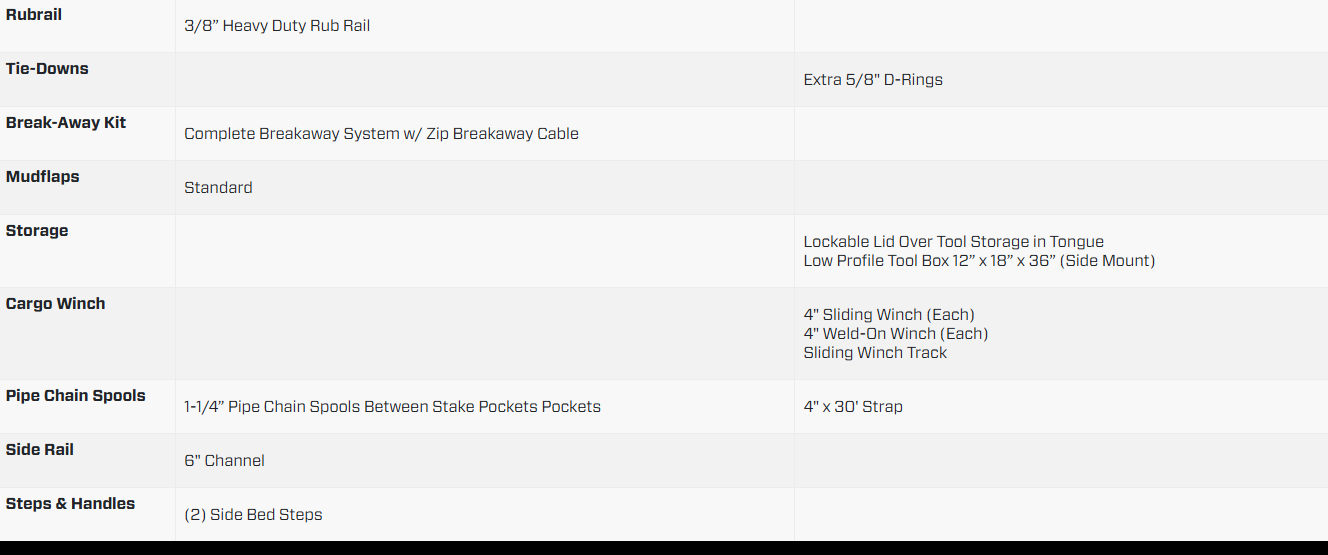The image size is (1328, 555).
Task: Click the Break-Away Kit label
Action: 66,123
